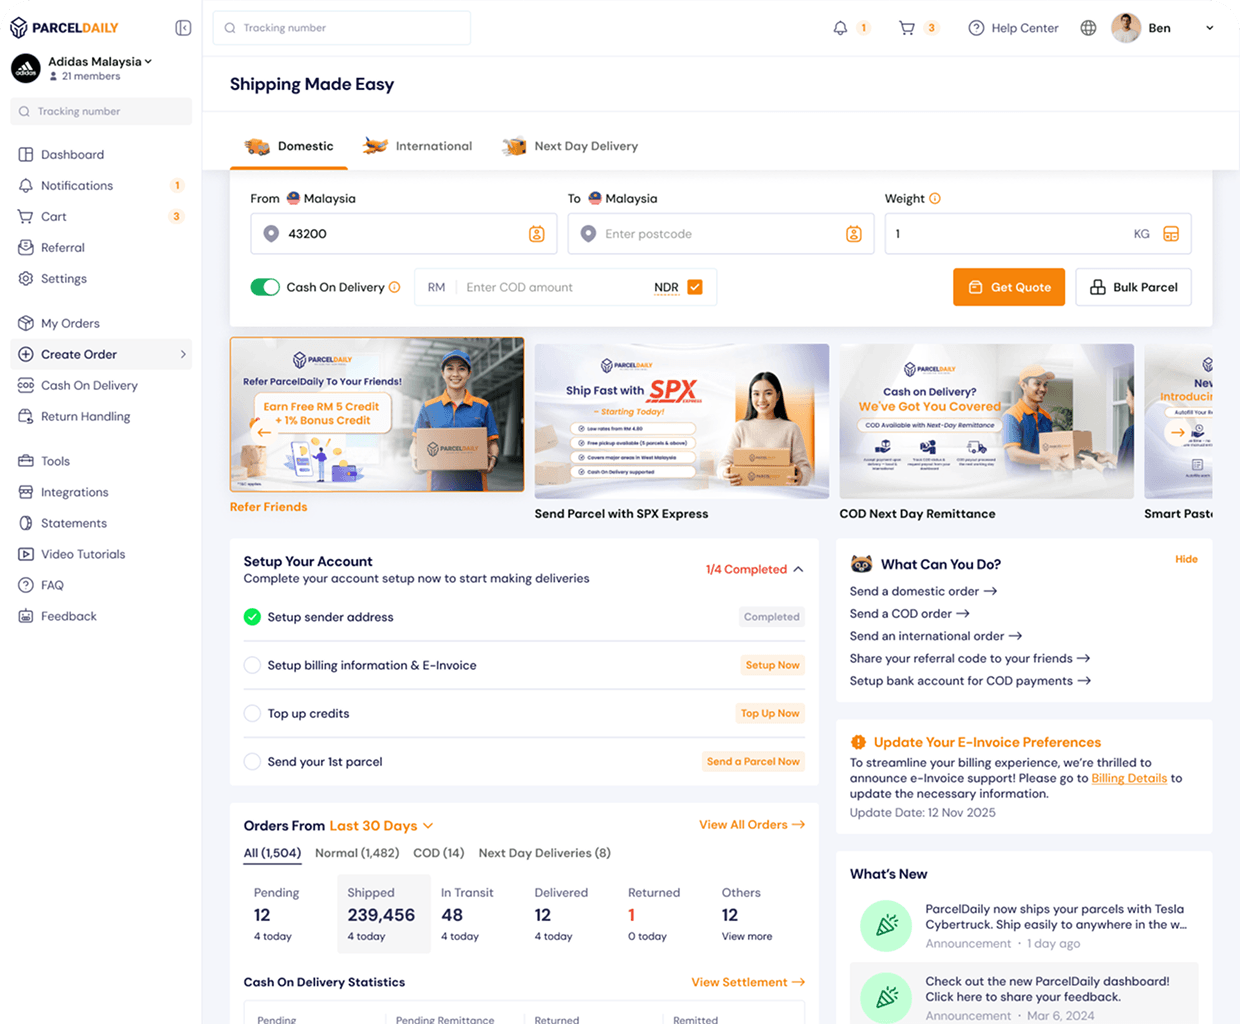Click the Top Up Now button
The width and height of the screenshot is (1240, 1024).
pyautogui.click(x=770, y=713)
